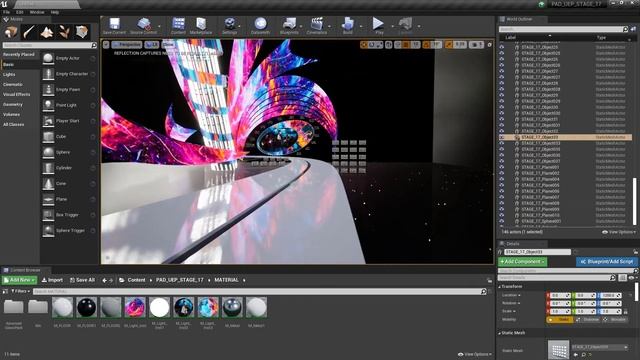Toggle the Scale lock icon
Image resolution: width=640 pixels, height=360 pixels.
point(626,311)
